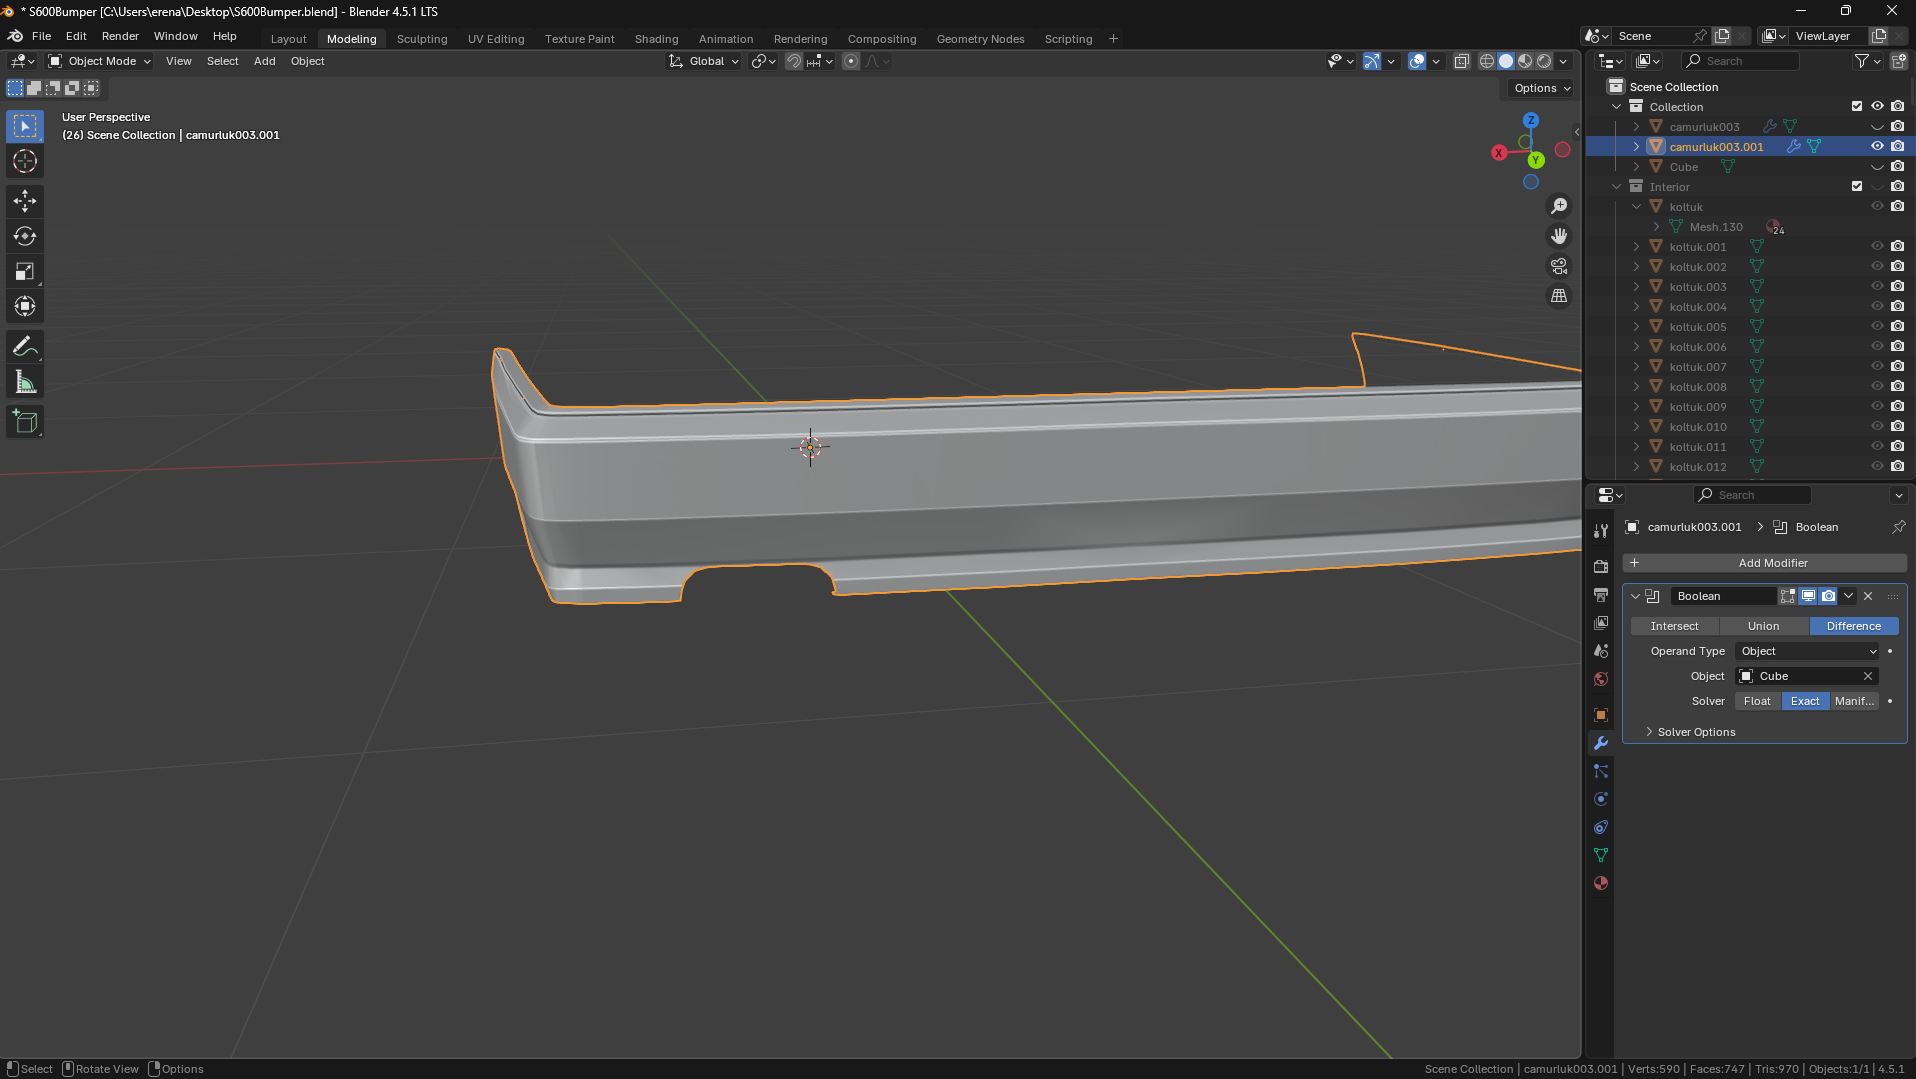Toggle Boolean modifier viewport display
The width and height of the screenshot is (1916, 1079).
pyautogui.click(x=1808, y=596)
